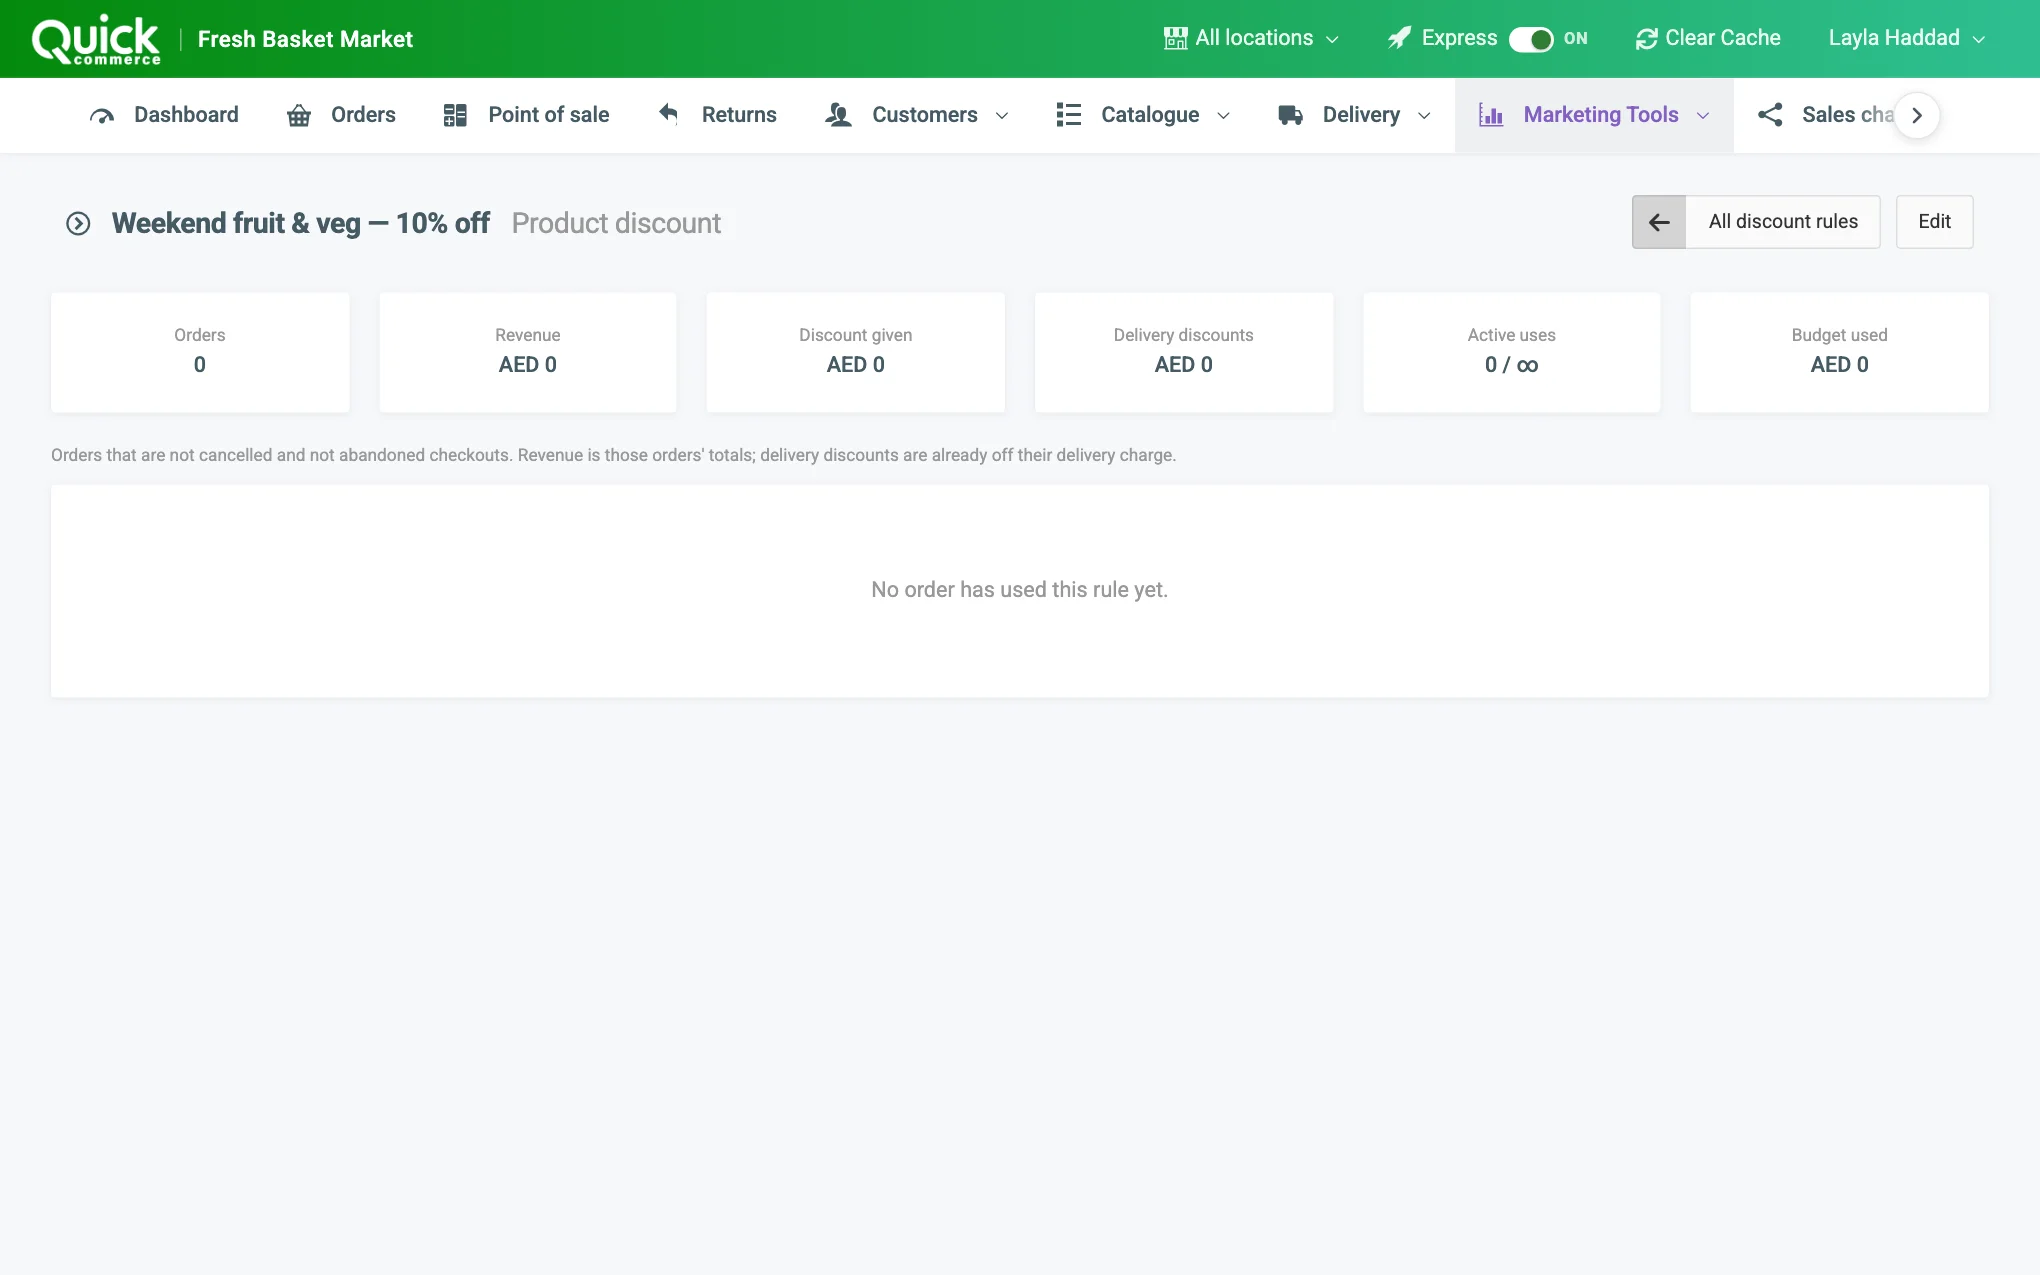
Task: Expand the Customers menu chevron
Action: [x=1002, y=116]
